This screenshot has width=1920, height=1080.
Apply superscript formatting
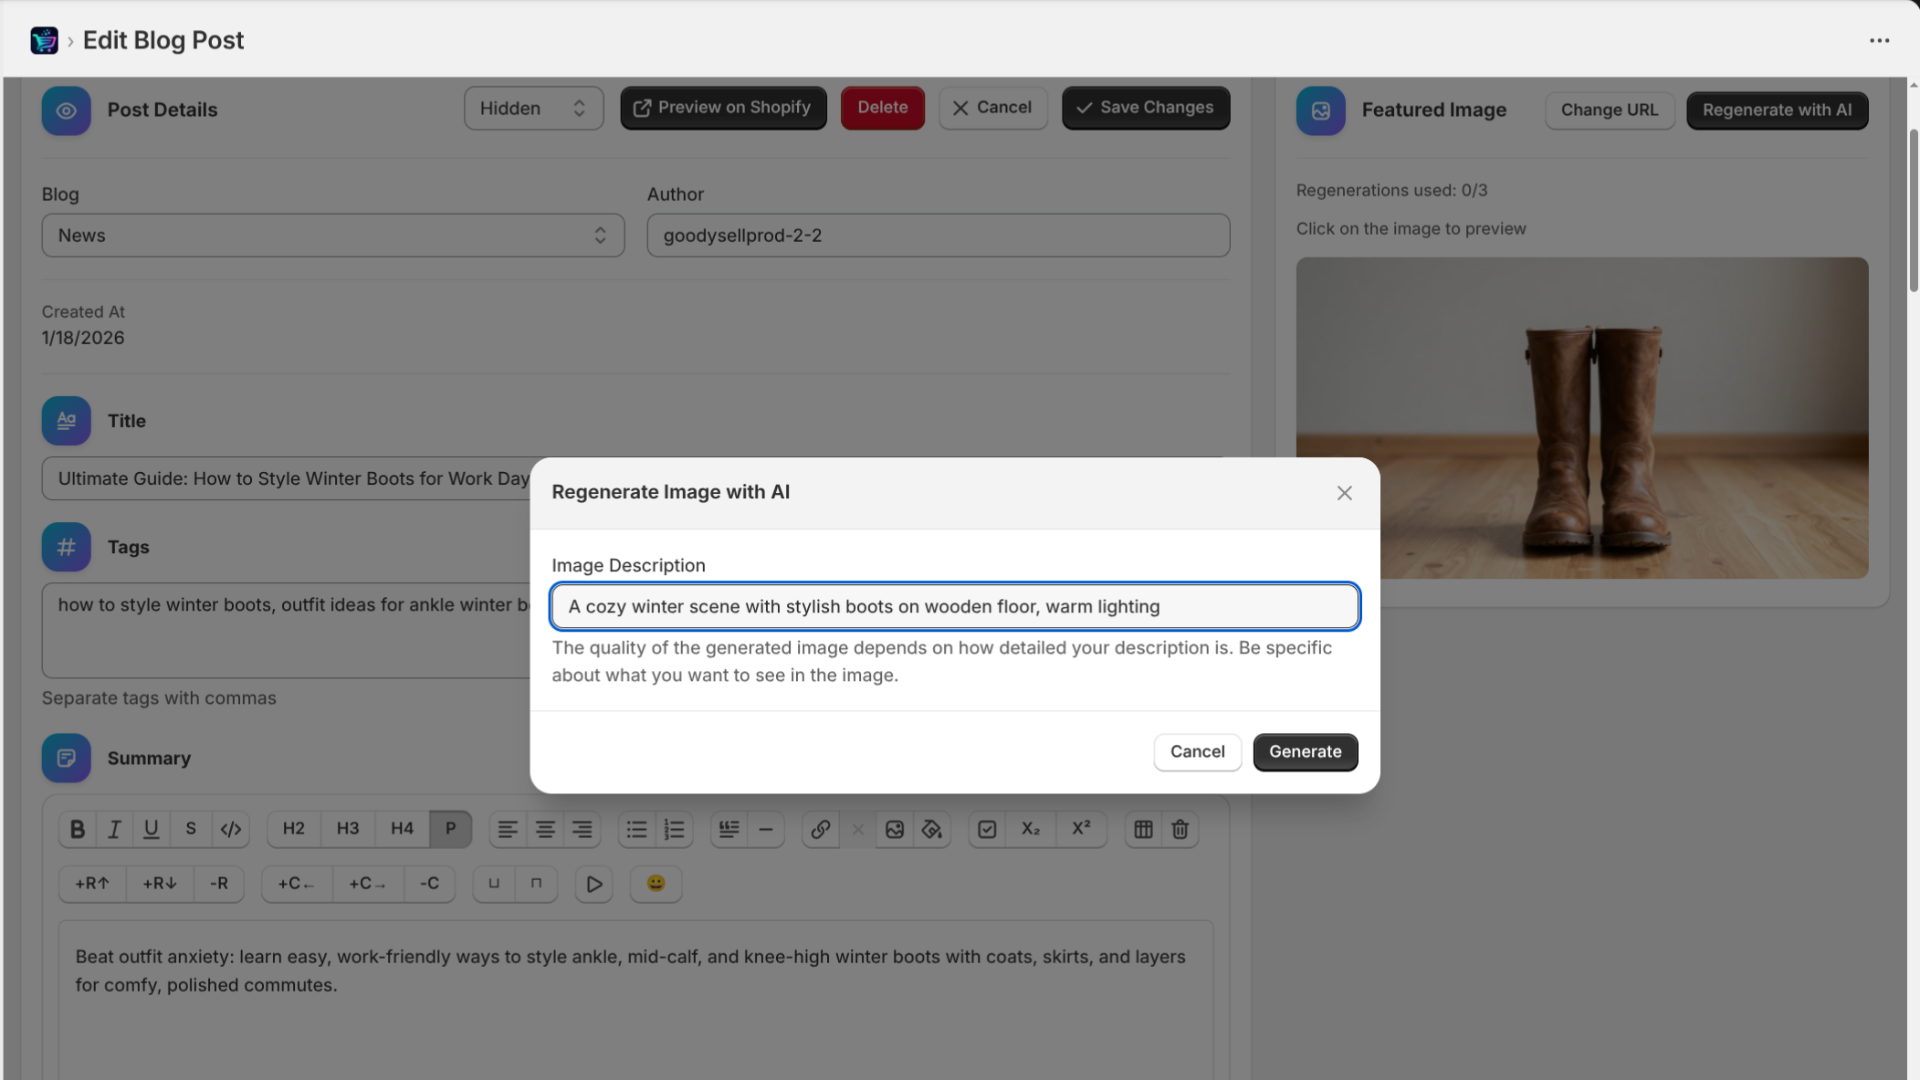coord(1082,829)
